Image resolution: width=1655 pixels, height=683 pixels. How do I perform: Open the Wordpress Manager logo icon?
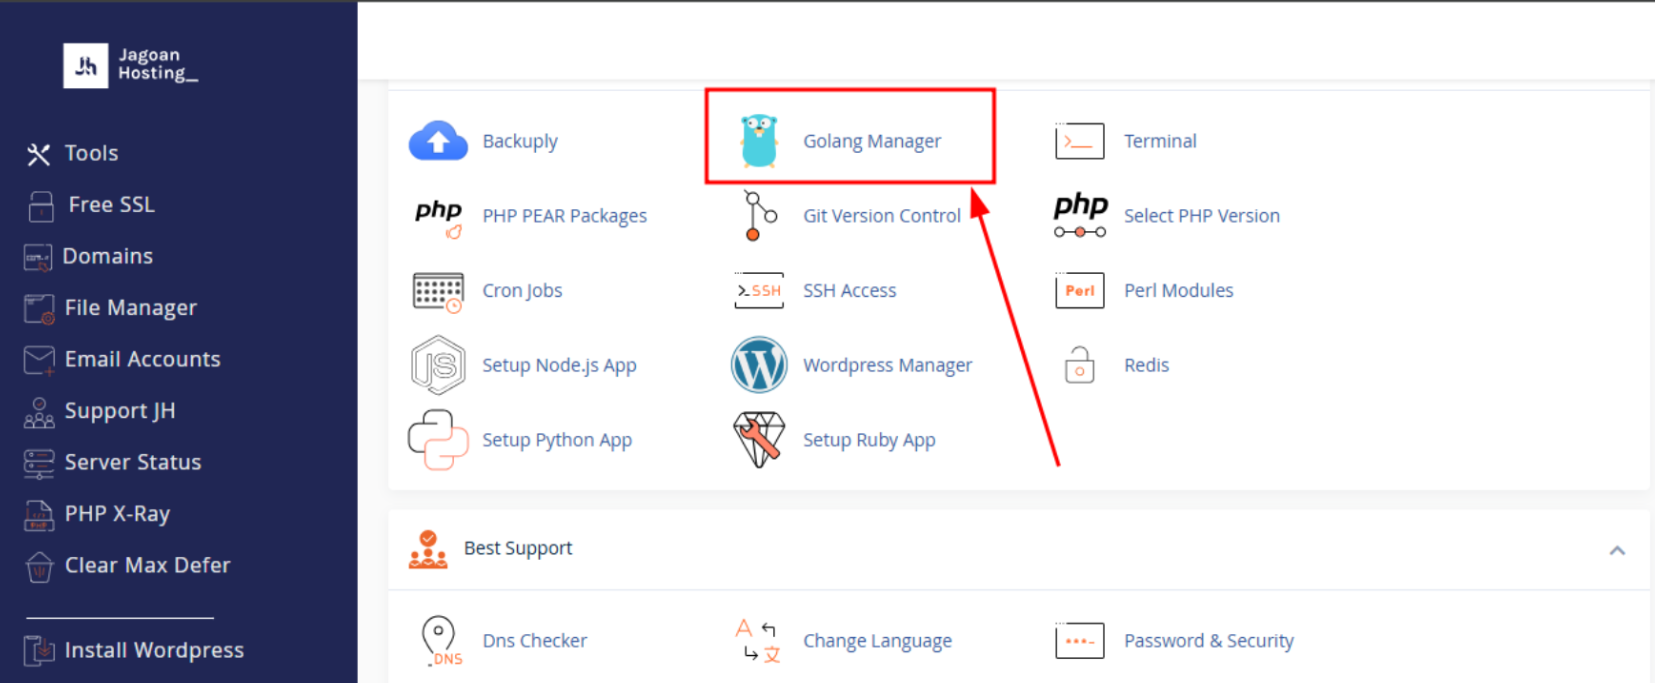click(x=759, y=365)
